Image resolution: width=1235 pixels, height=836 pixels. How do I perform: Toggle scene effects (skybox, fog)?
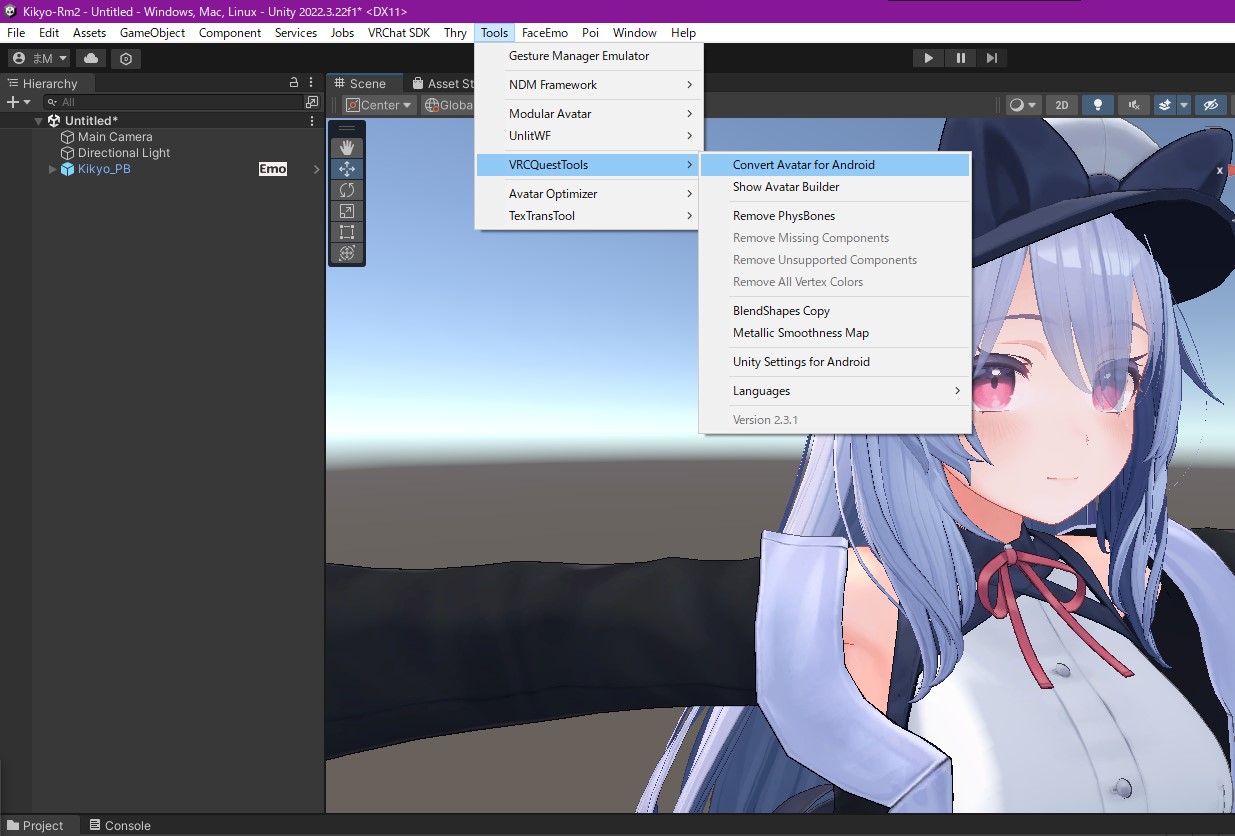(x=1165, y=105)
